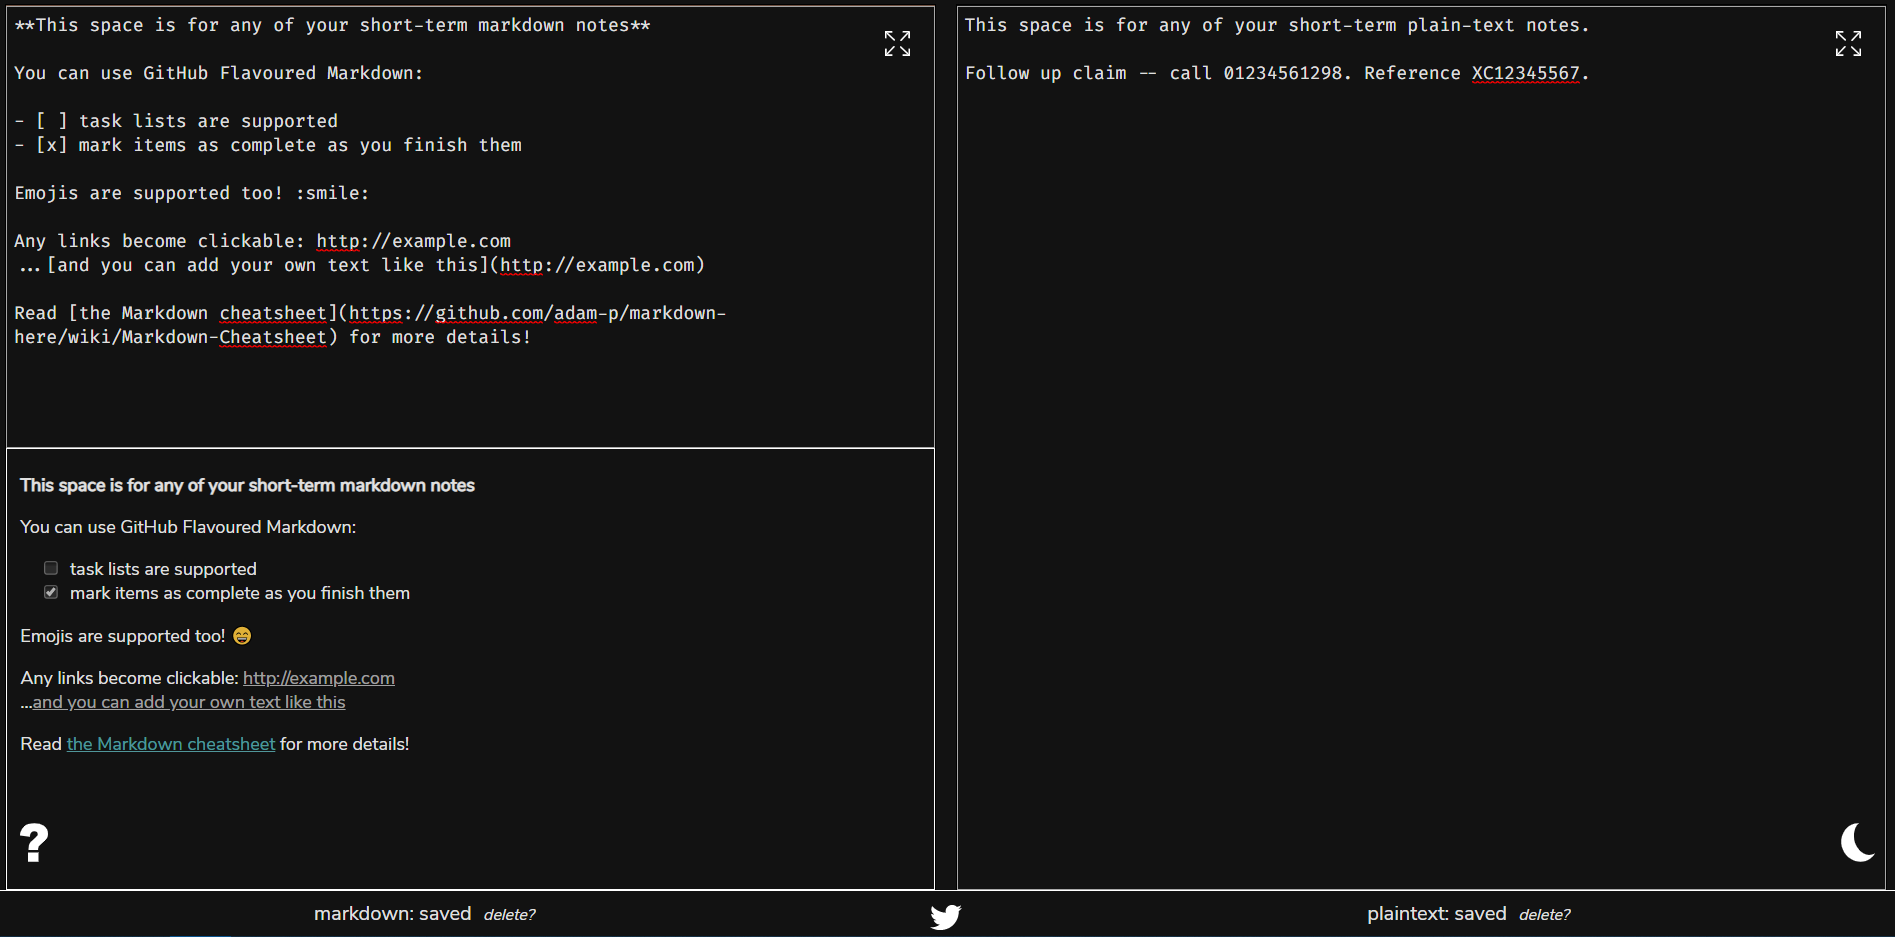Click the 'plaintext: saved' status text
This screenshot has height=937, width=1895.
(x=1437, y=914)
